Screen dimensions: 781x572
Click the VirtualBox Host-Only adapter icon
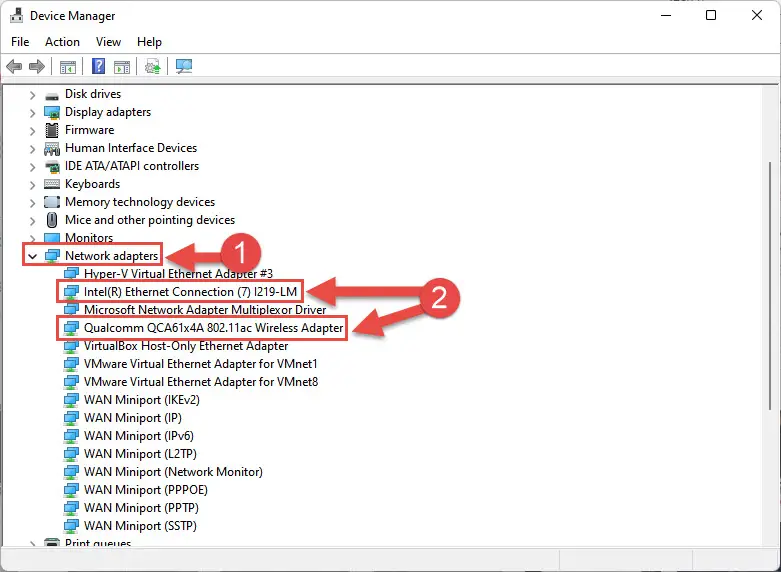pyautogui.click(x=71, y=346)
